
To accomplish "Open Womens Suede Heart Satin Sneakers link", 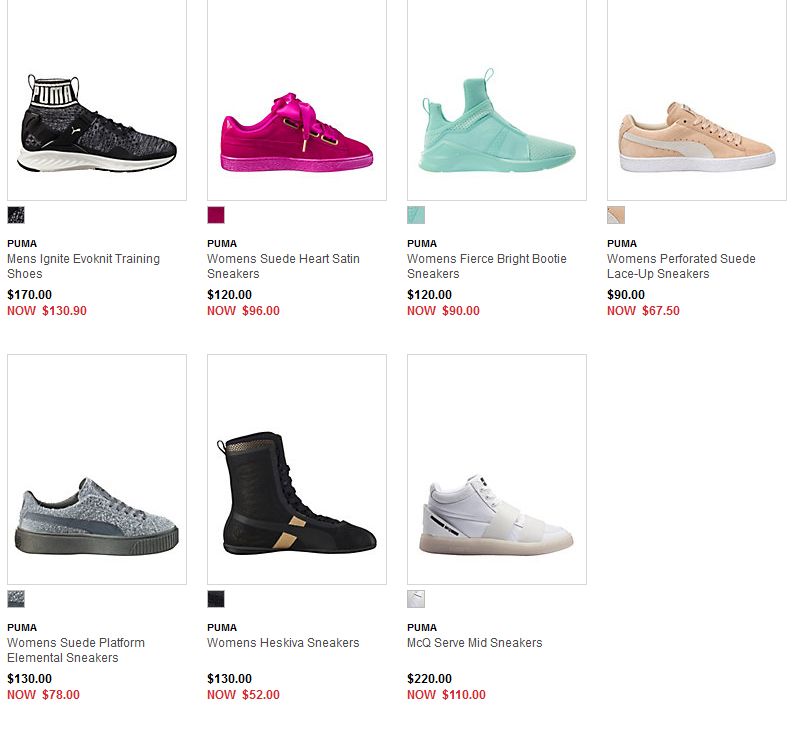I will click(283, 266).
